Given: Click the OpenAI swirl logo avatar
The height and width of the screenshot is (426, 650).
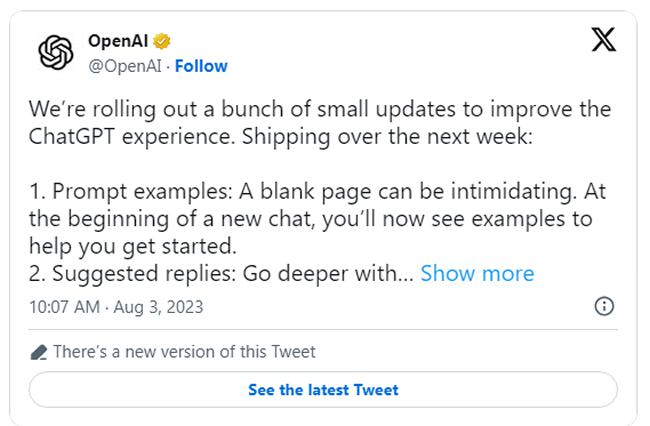Looking at the screenshot, I should 56,53.
